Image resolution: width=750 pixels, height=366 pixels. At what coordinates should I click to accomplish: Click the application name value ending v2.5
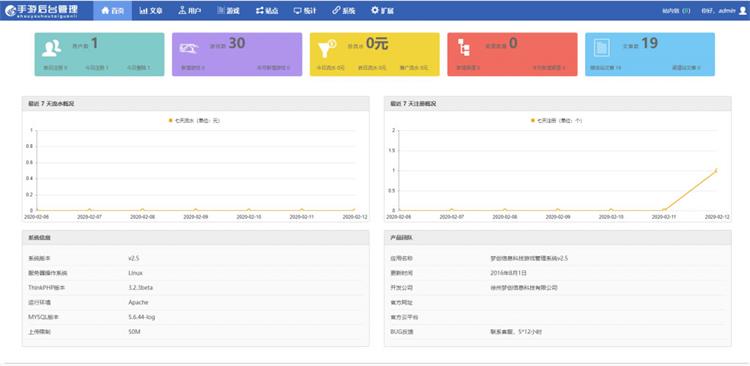click(x=529, y=258)
